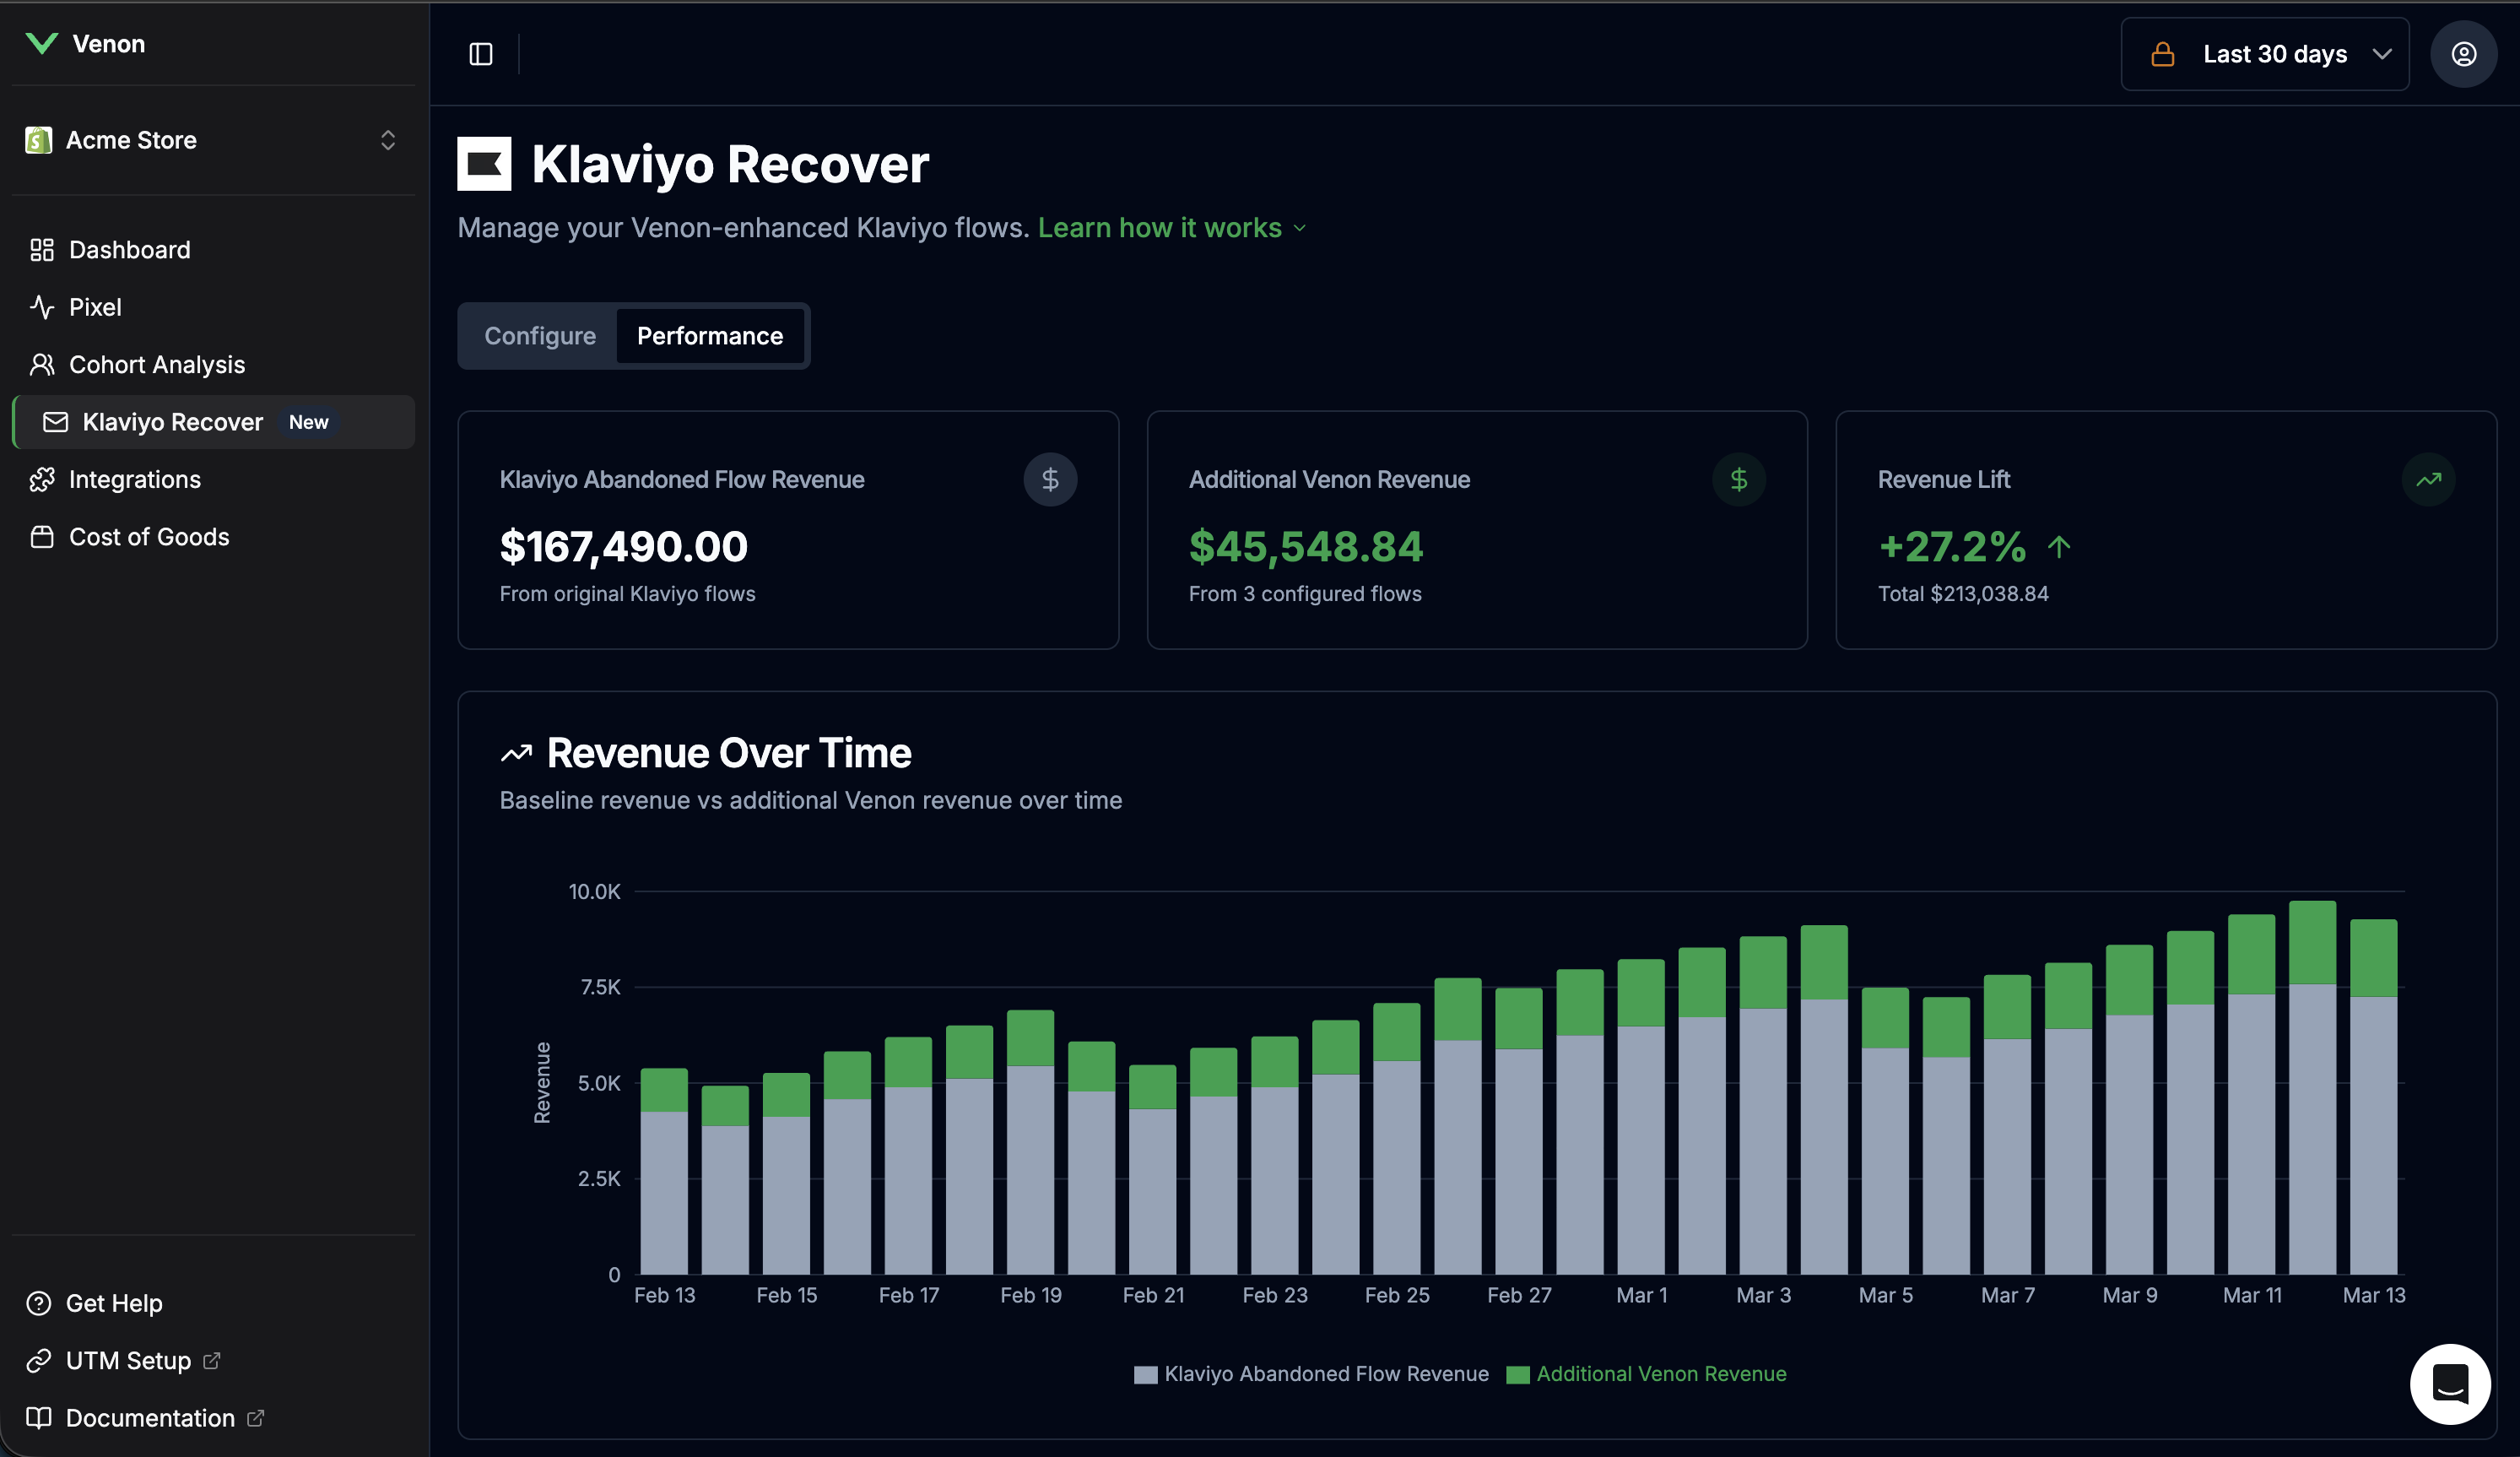Open Pixel from the sidebar

tap(95, 307)
